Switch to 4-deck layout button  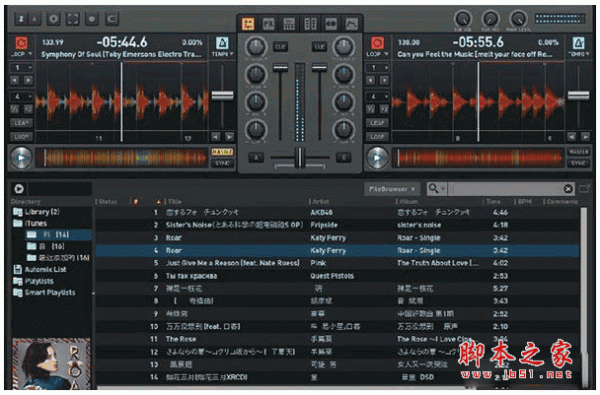(x=34, y=19)
